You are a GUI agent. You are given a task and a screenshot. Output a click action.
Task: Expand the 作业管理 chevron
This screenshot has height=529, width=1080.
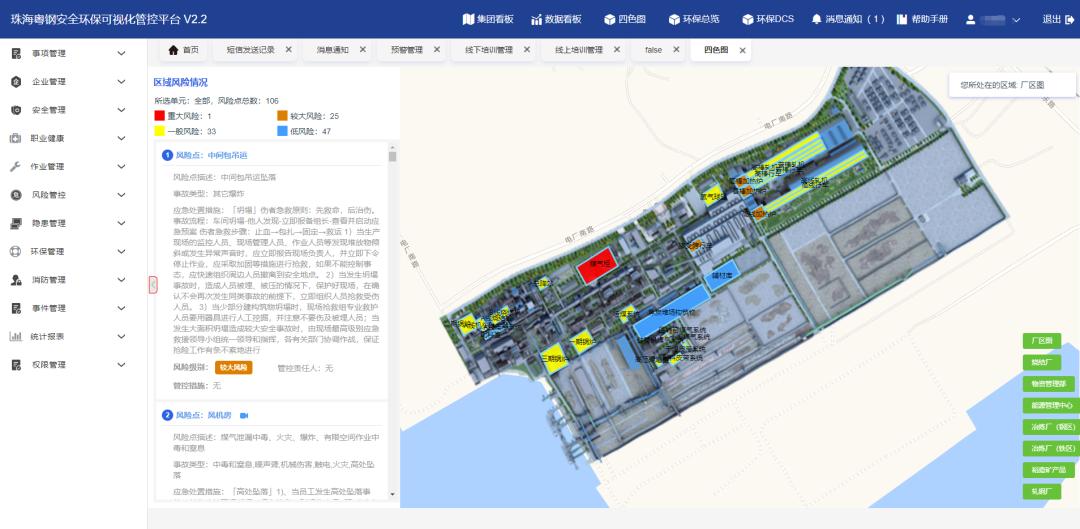coord(121,166)
